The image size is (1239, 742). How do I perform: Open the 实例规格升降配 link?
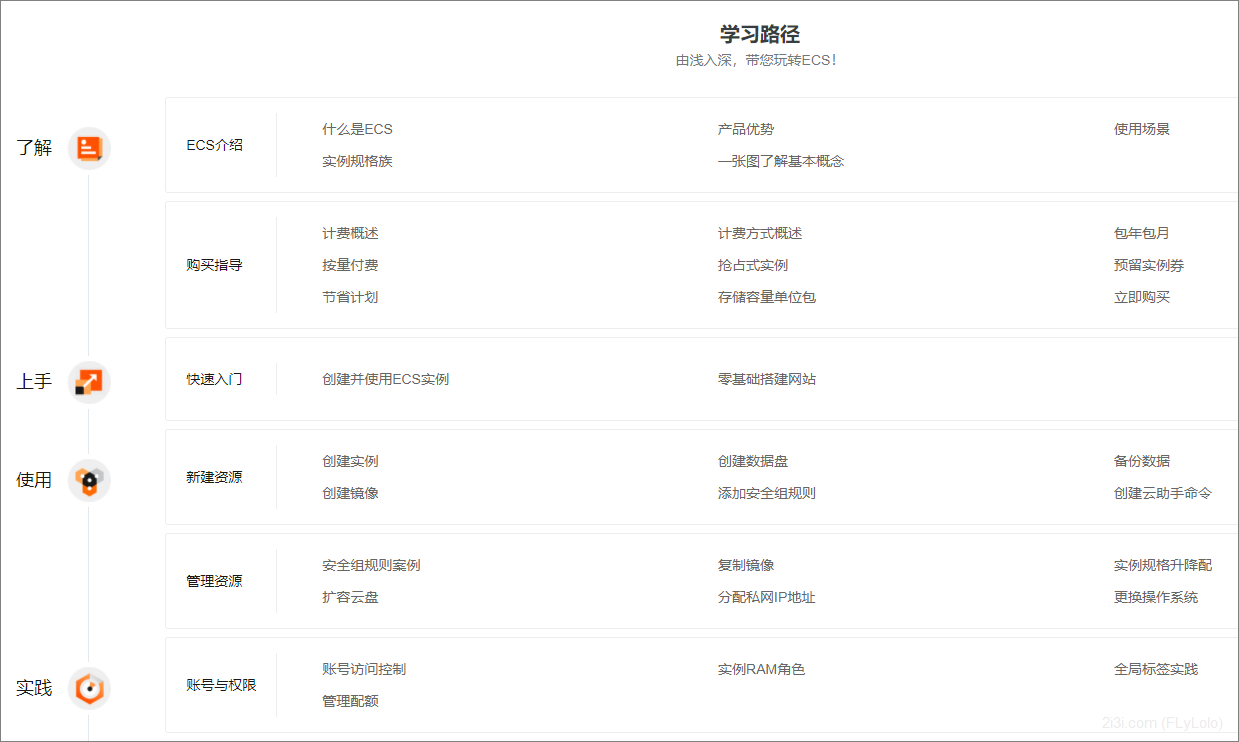(1163, 565)
